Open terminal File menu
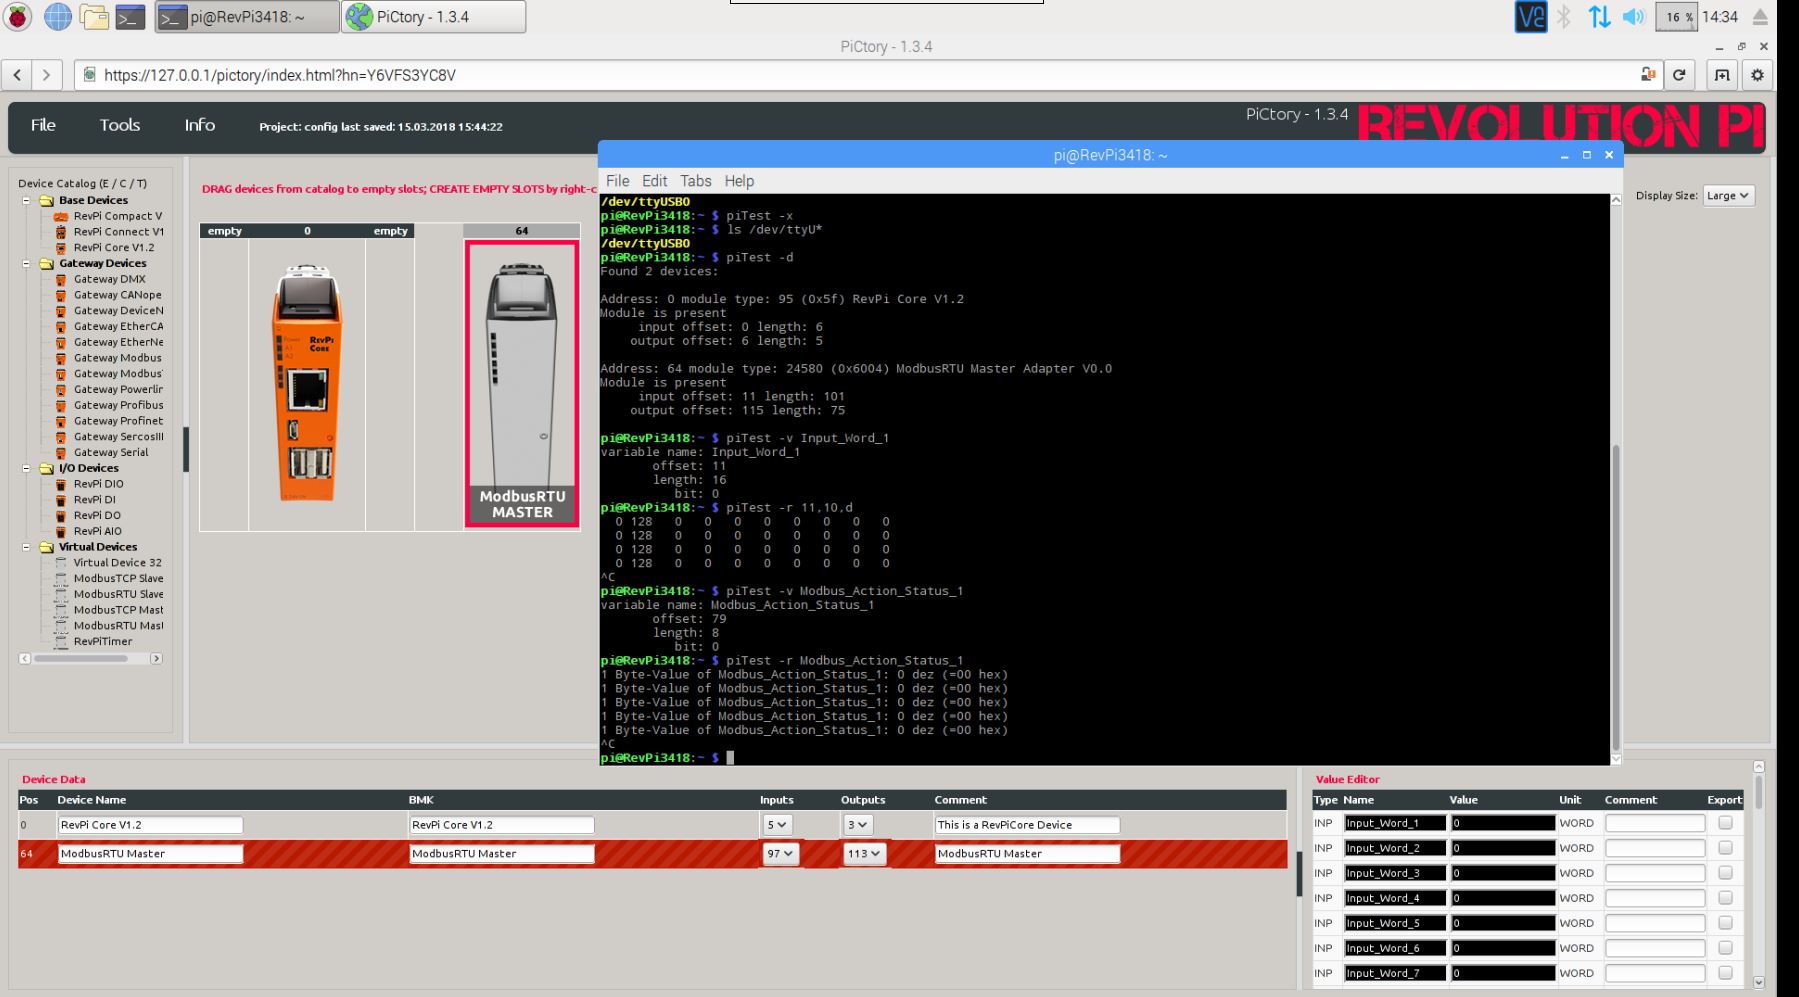 pyautogui.click(x=618, y=181)
